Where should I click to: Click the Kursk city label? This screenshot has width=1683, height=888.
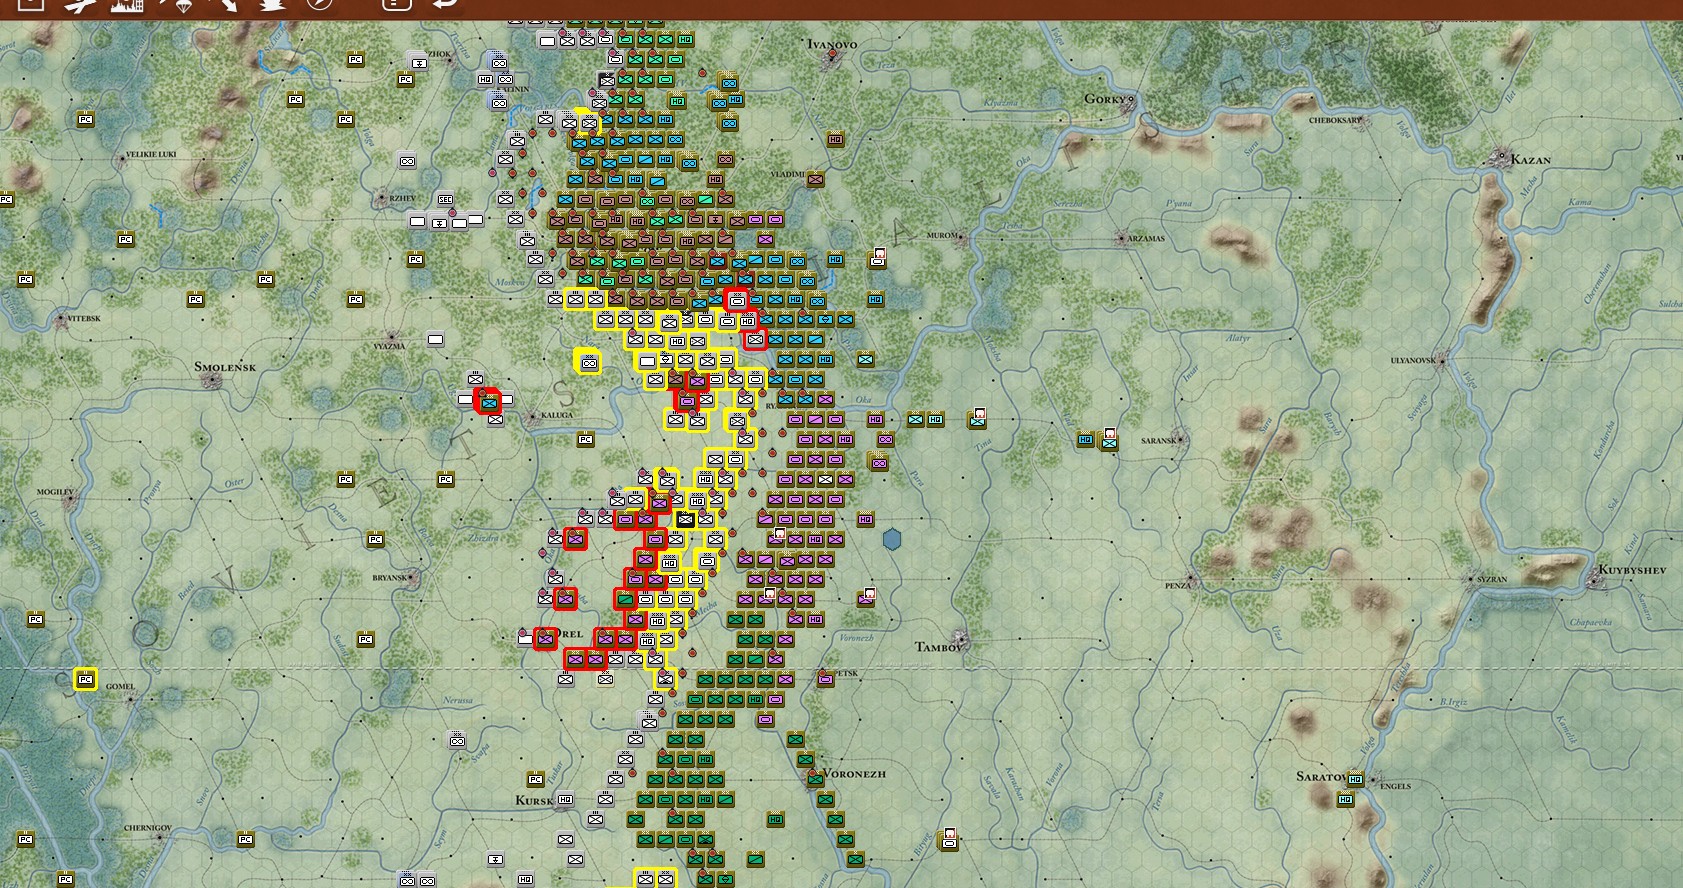click(534, 800)
